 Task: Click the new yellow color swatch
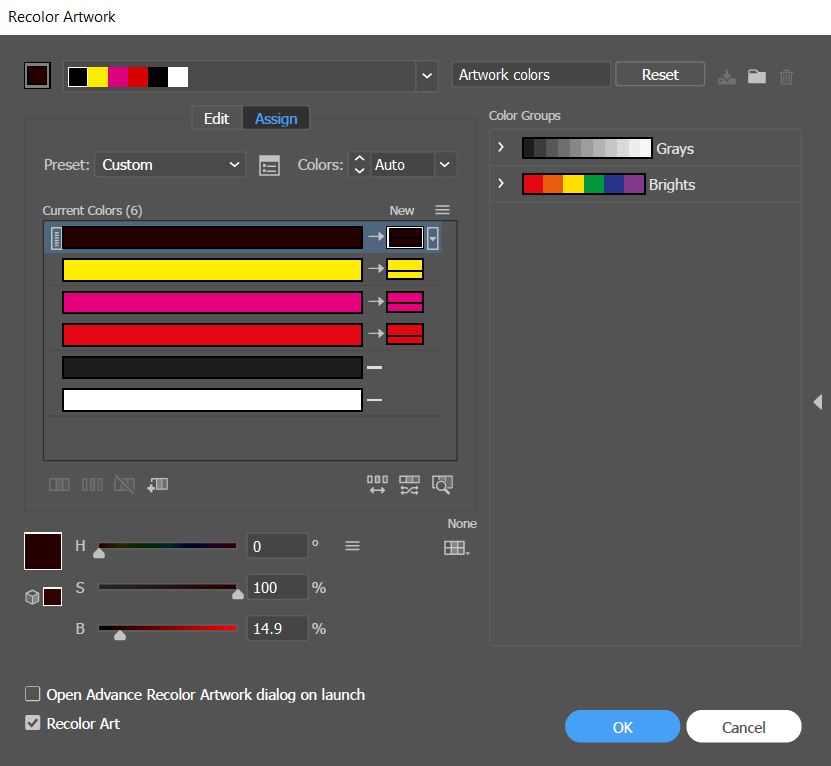tap(405, 269)
